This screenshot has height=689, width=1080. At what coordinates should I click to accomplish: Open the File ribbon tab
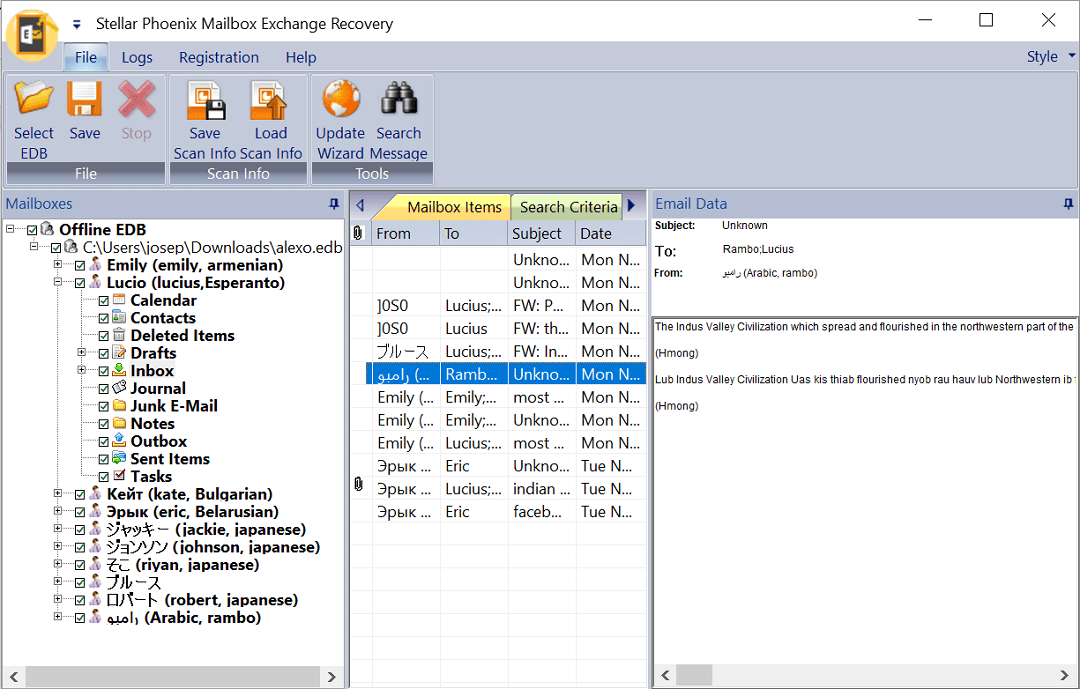pyautogui.click(x=85, y=57)
